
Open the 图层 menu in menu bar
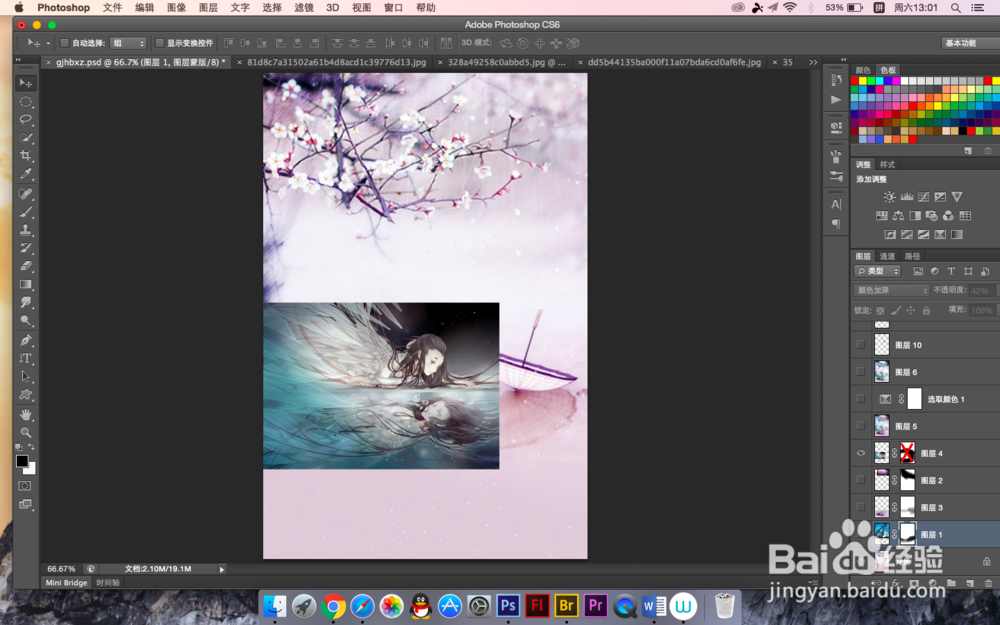(208, 8)
